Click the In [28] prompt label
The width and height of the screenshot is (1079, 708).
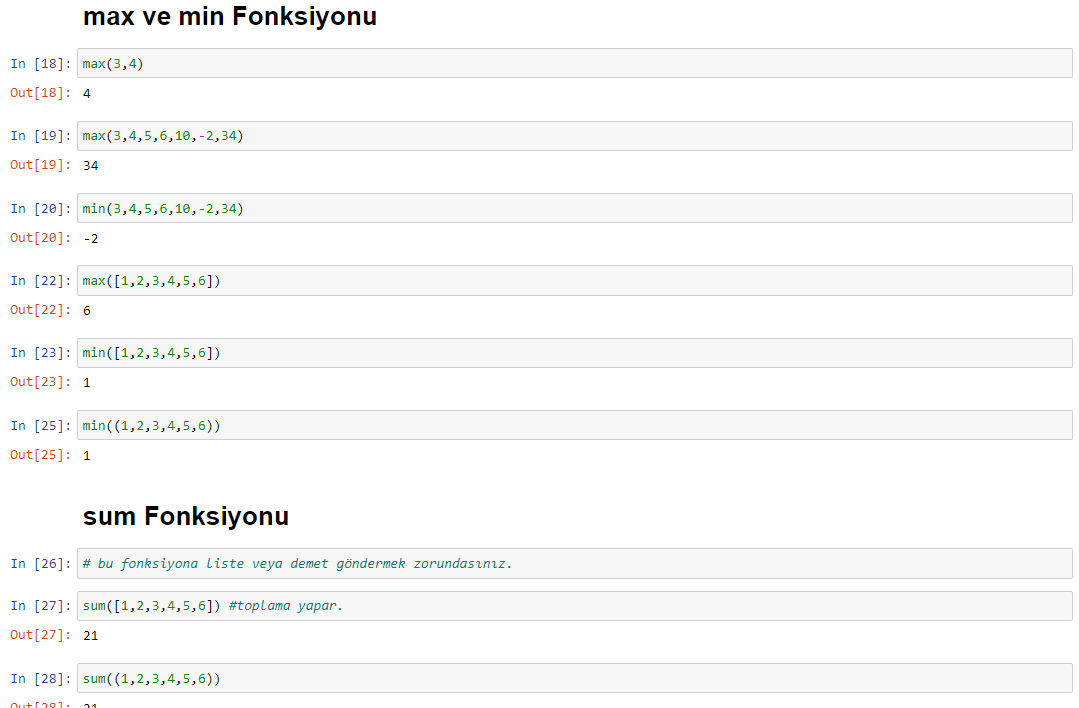point(41,678)
